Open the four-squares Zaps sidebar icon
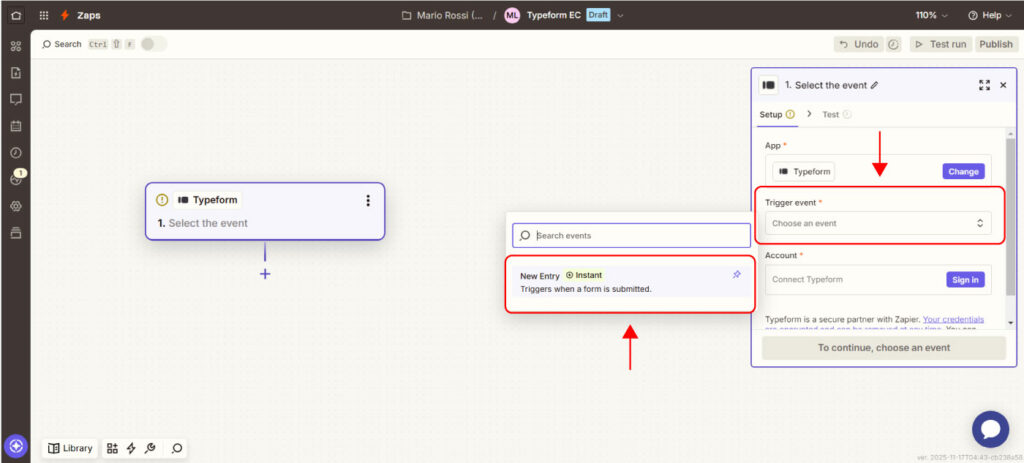1024x463 pixels. coord(16,46)
